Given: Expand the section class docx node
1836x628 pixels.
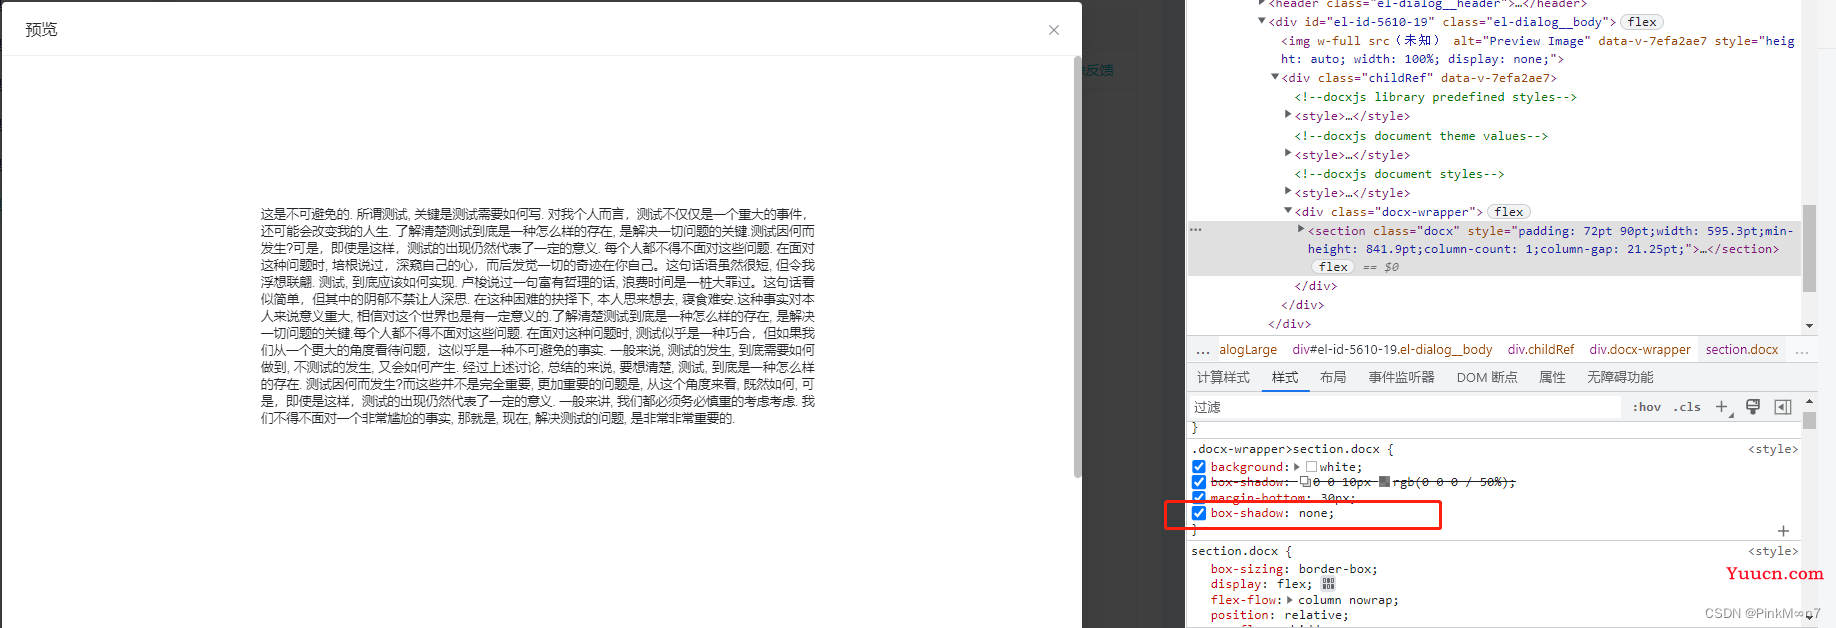Looking at the screenshot, I should point(1301,230).
